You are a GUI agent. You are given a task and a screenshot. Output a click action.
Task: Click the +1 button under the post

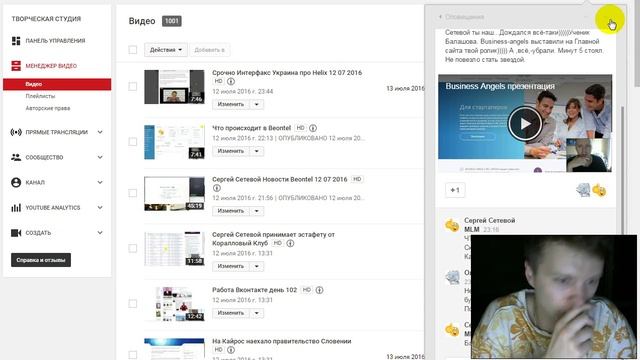(x=455, y=190)
